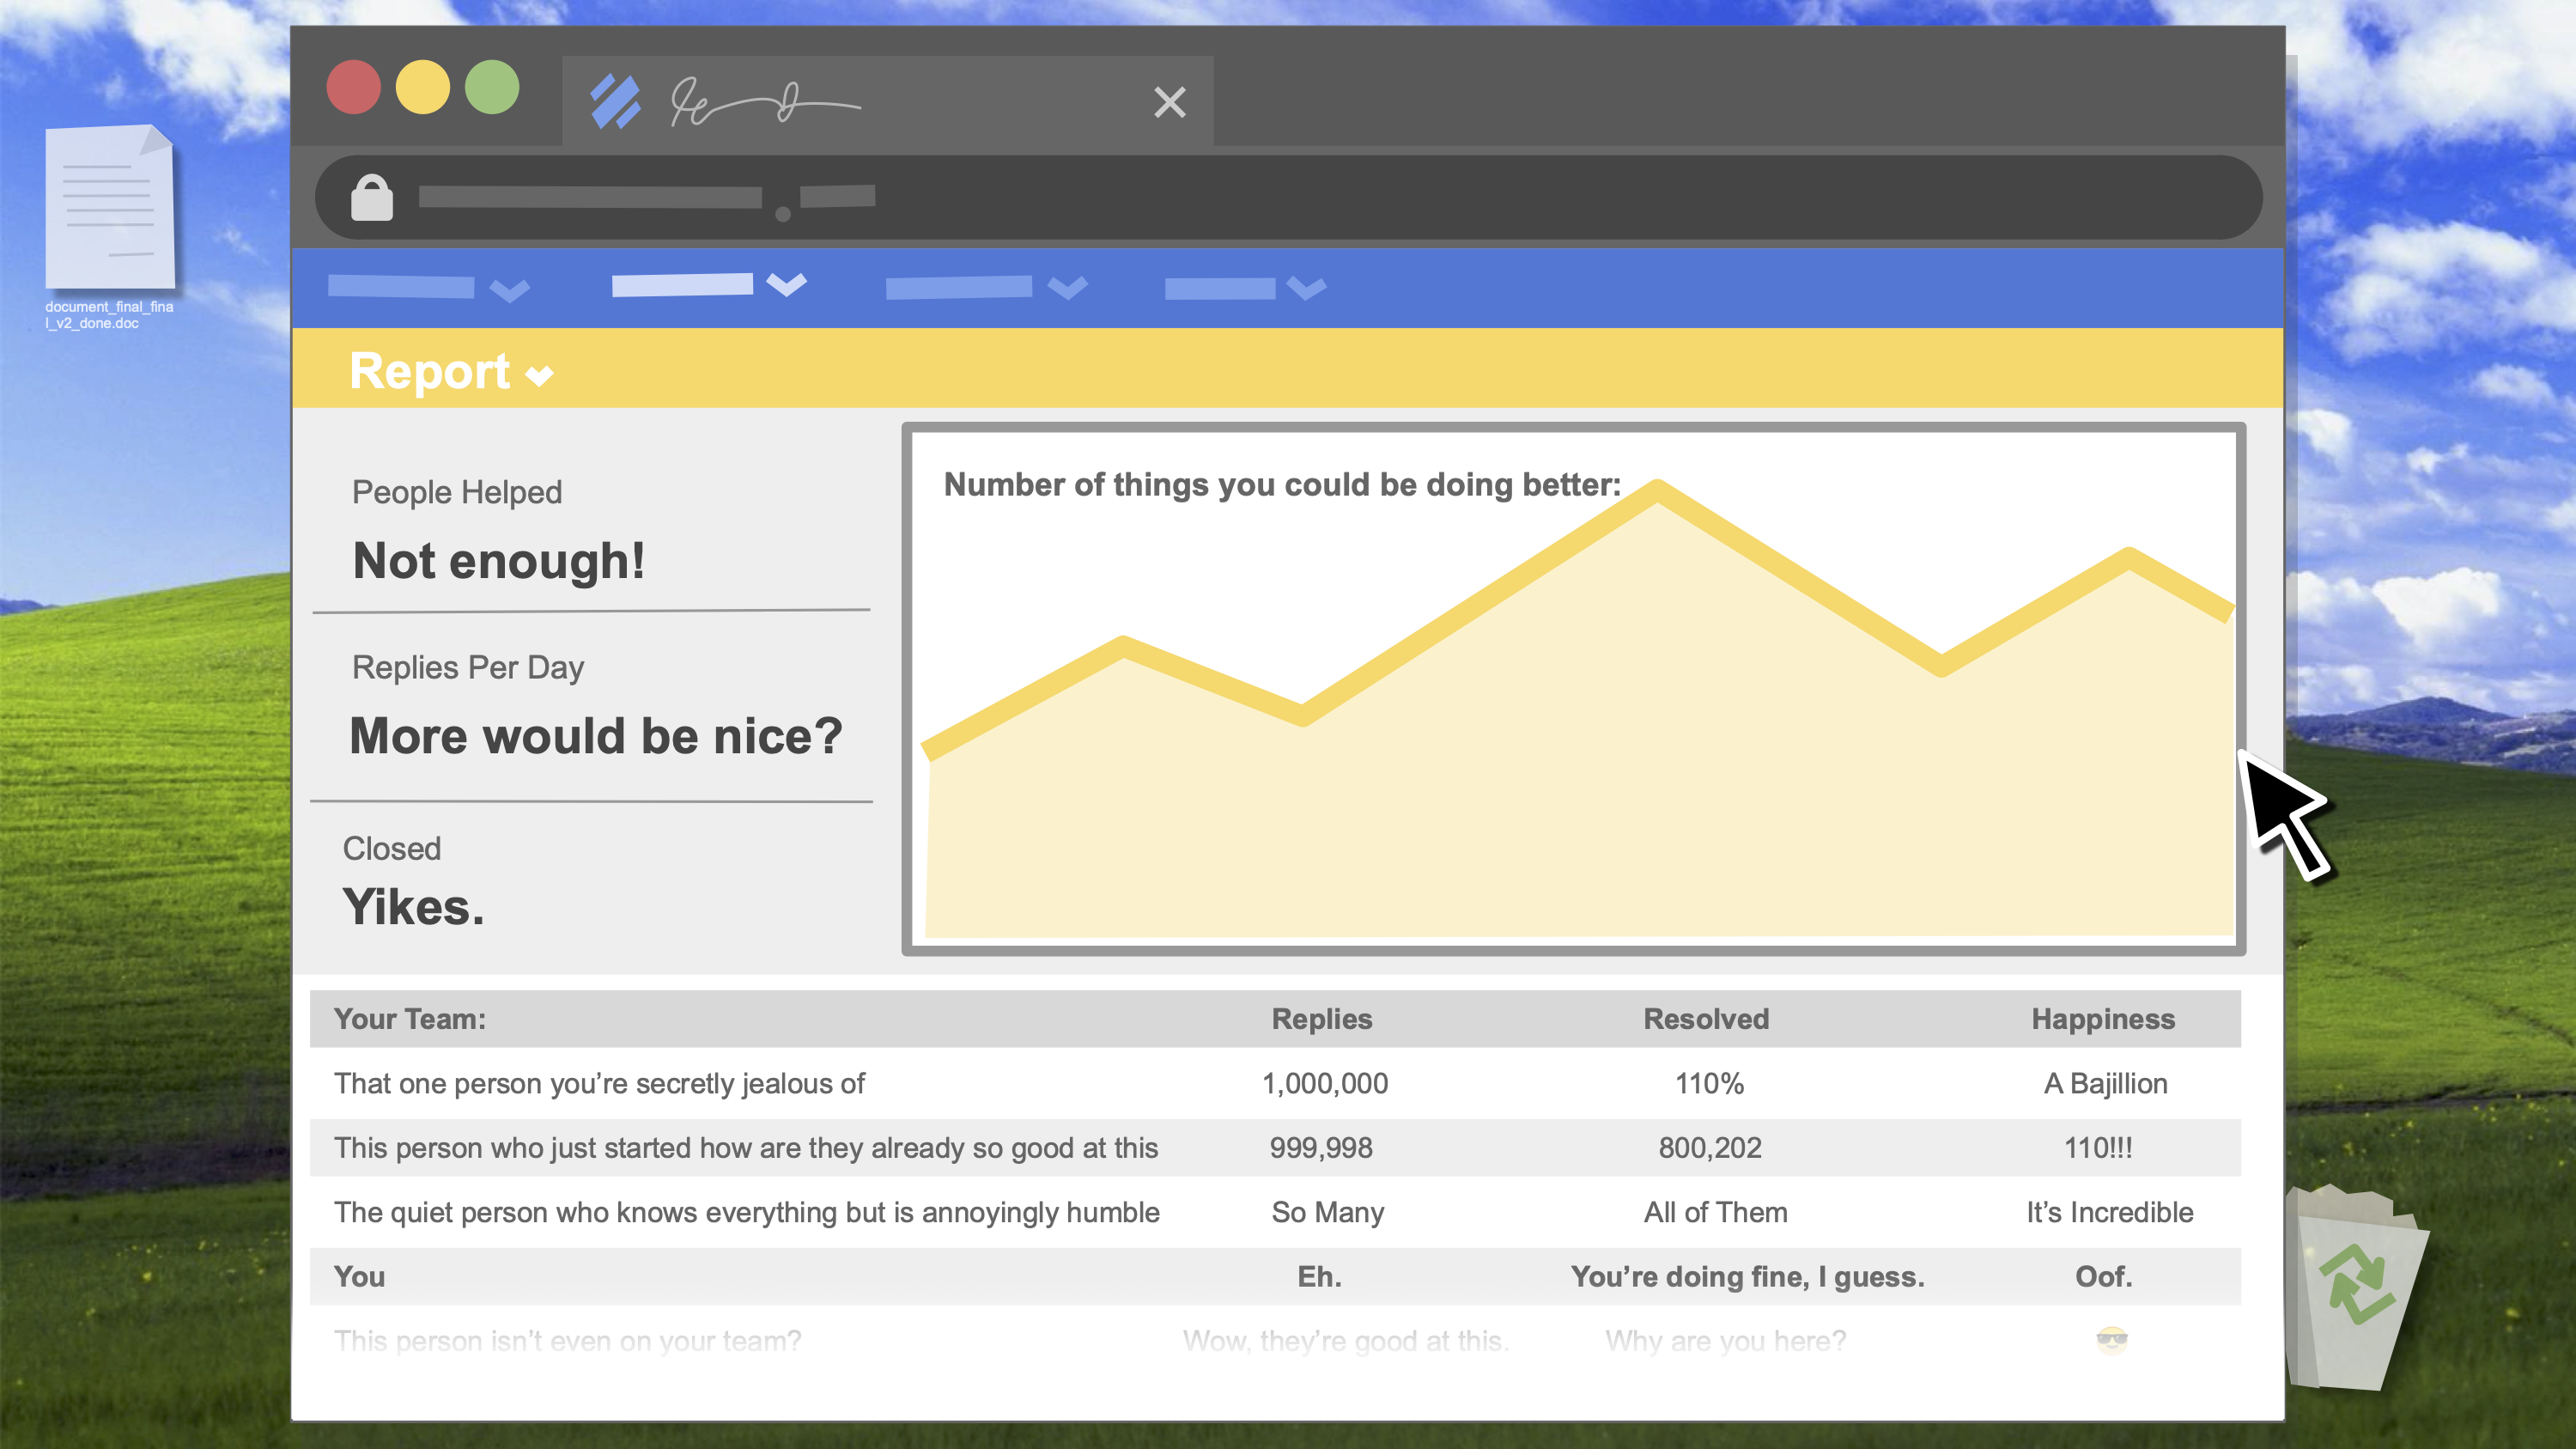Click the 'It's Incredible' happiness cell
Viewport: 2576px width, 1449px height.
(x=2110, y=1212)
